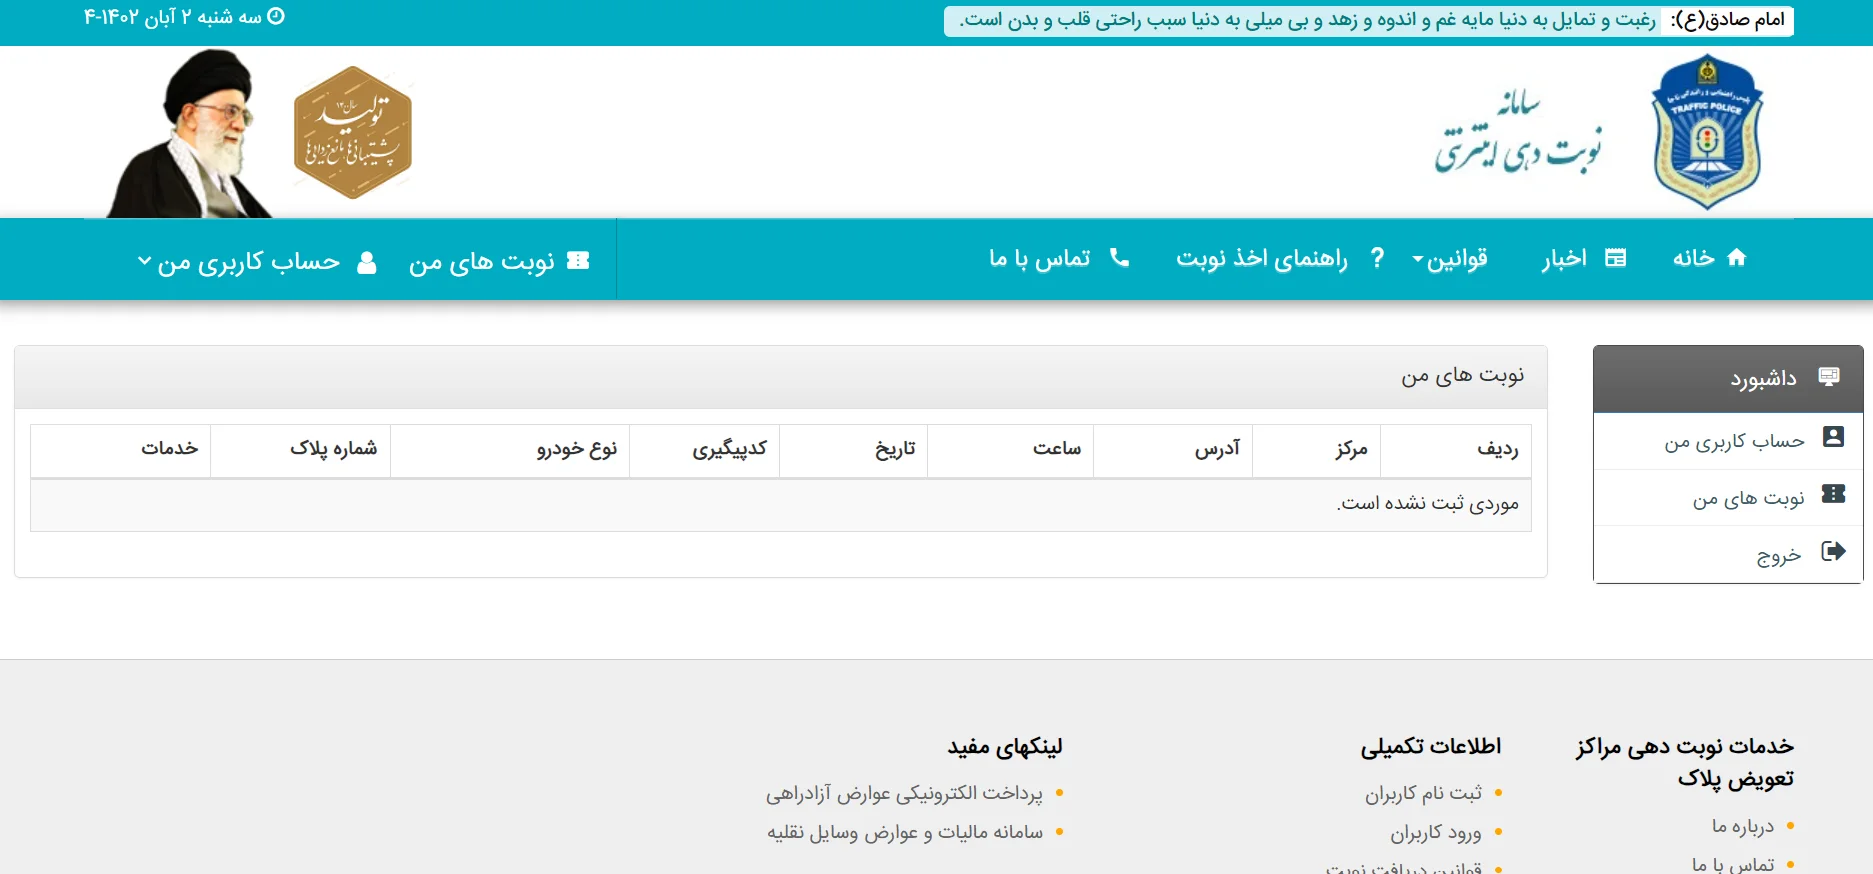Click the امام صادق(ع) quote banner

pyautogui.click(x=1369, y=21)
